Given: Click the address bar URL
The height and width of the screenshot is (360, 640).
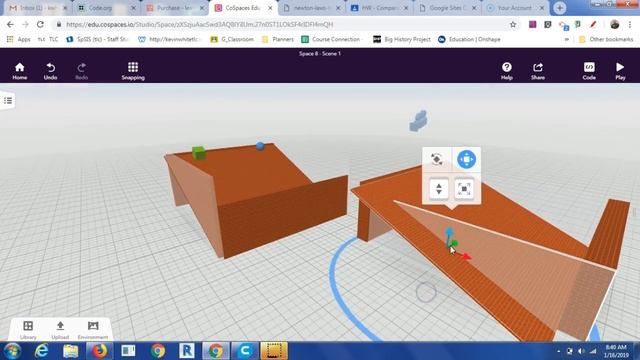Looking at the screenshot, I should click(x=200, y=24).
